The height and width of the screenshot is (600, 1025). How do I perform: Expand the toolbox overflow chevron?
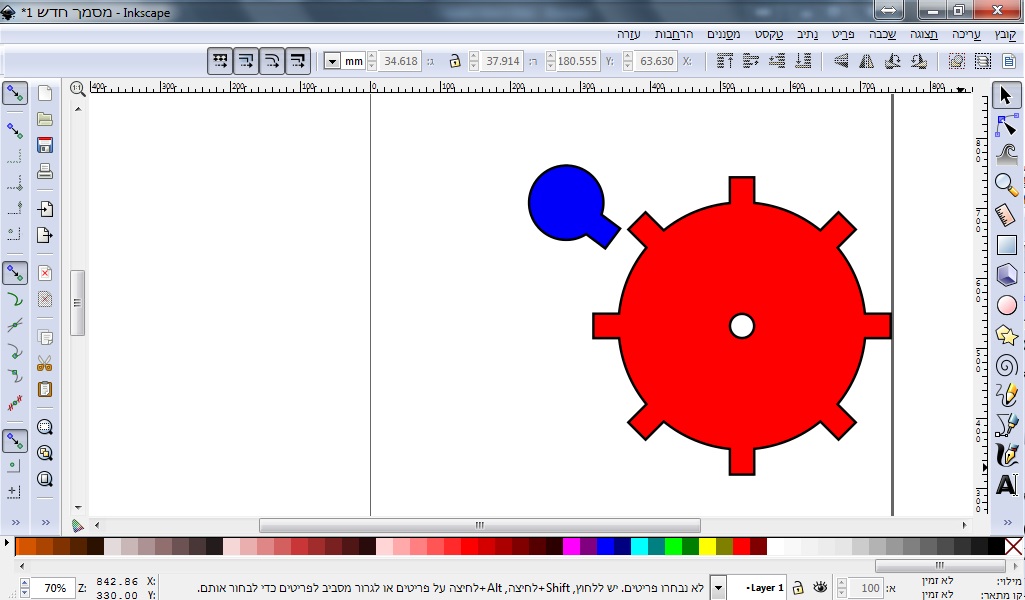1006,522
